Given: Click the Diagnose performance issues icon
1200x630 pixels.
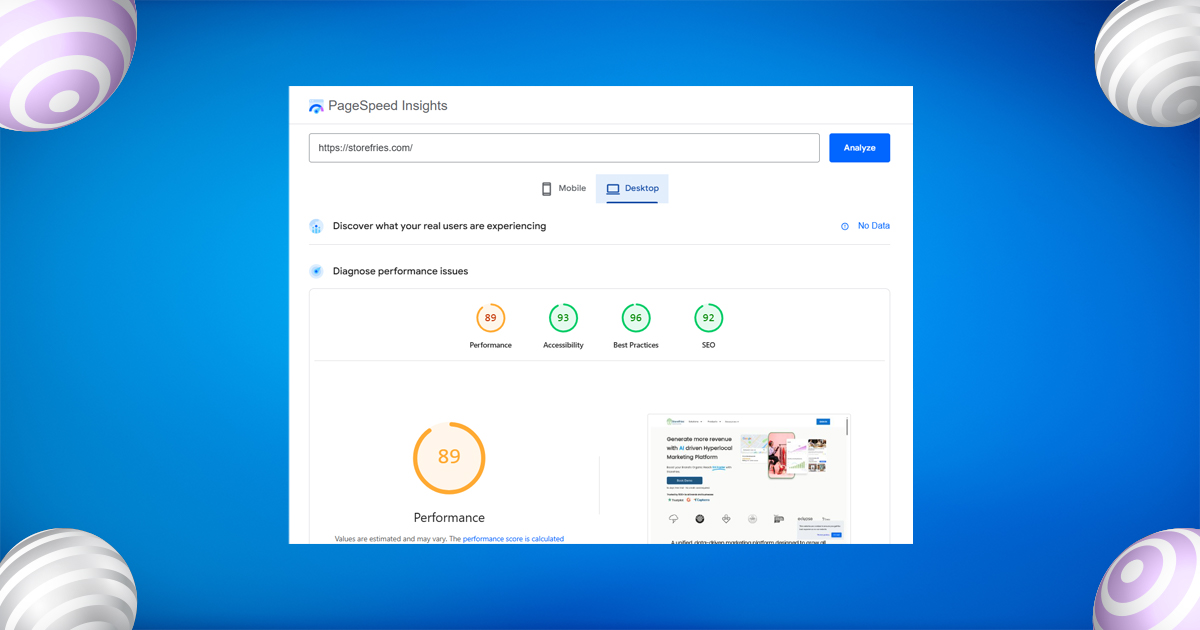Looking at the screenshot, I should click(316, 271).
